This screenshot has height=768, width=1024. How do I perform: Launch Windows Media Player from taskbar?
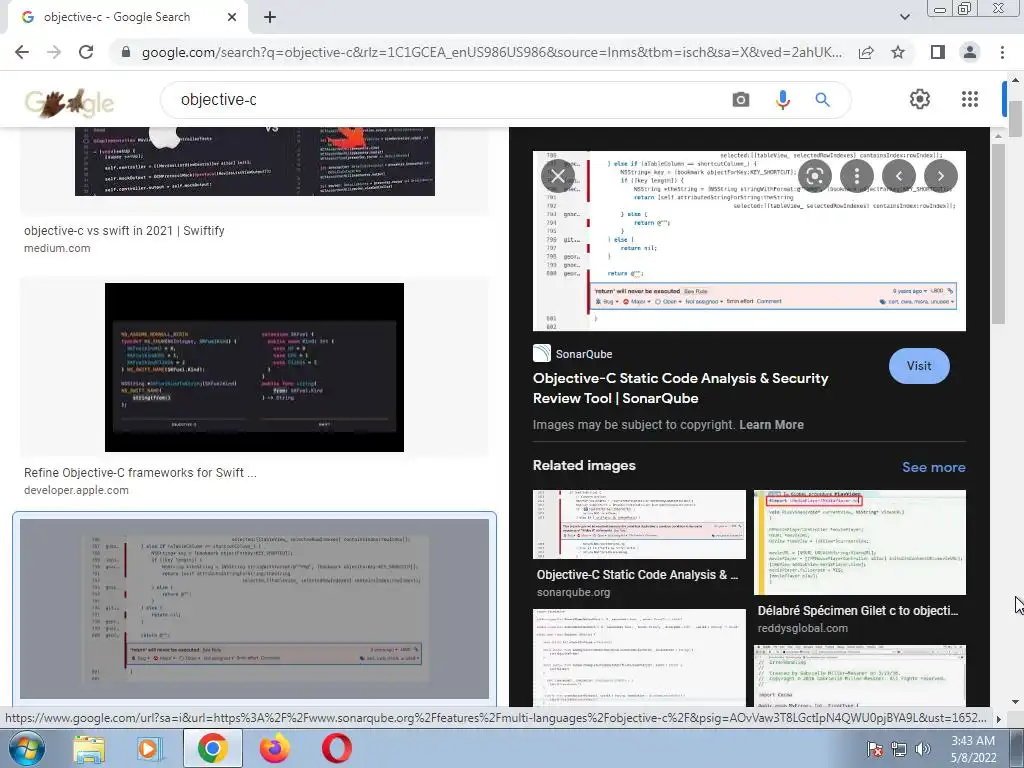(x=148, y=749)
